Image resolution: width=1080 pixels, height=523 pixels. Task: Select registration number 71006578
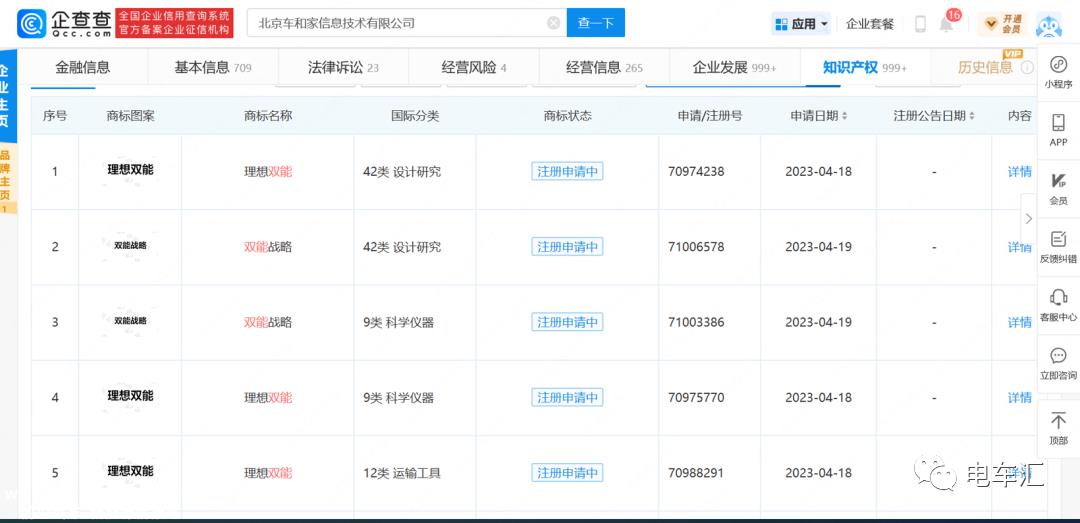[696, 247]
